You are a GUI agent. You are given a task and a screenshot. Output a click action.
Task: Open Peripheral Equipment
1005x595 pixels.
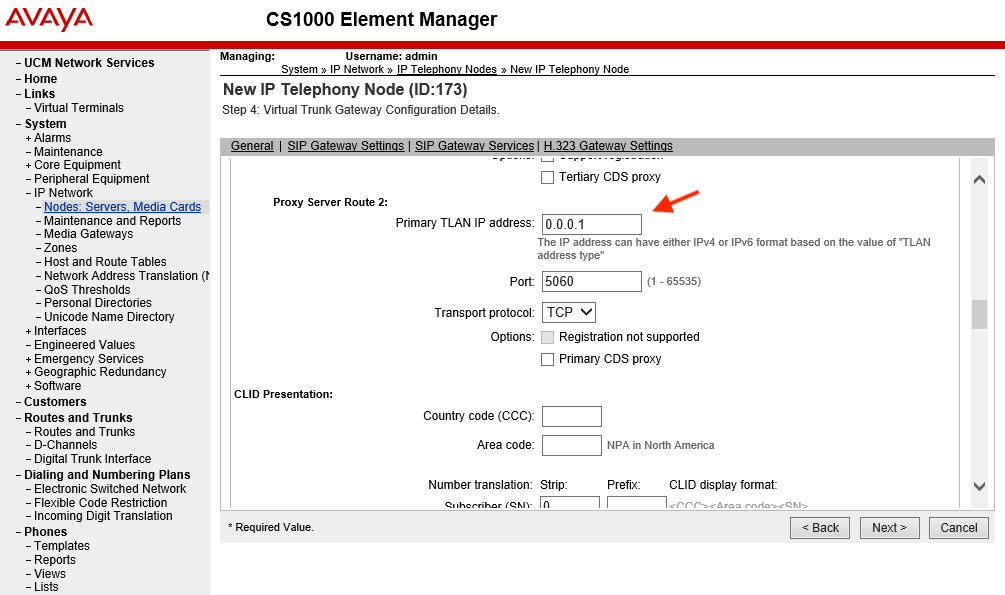pos(92,179)
